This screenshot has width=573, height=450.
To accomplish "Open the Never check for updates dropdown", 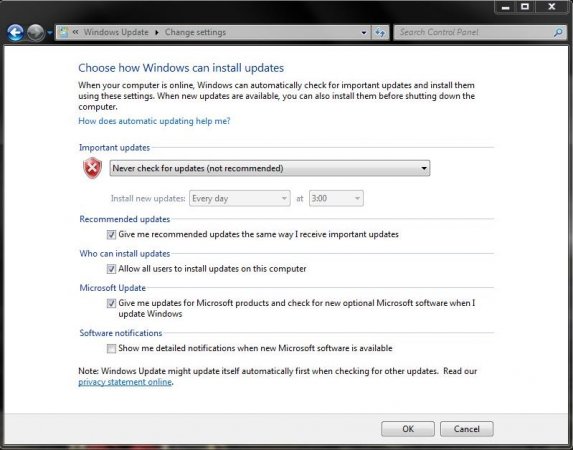I will pos(270,168).
